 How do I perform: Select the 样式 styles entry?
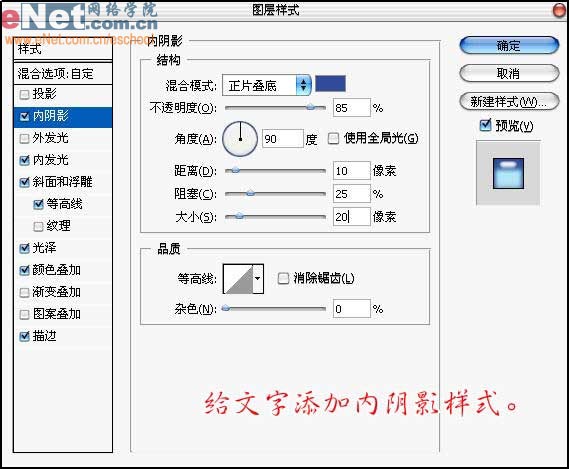tap(63, 49)
